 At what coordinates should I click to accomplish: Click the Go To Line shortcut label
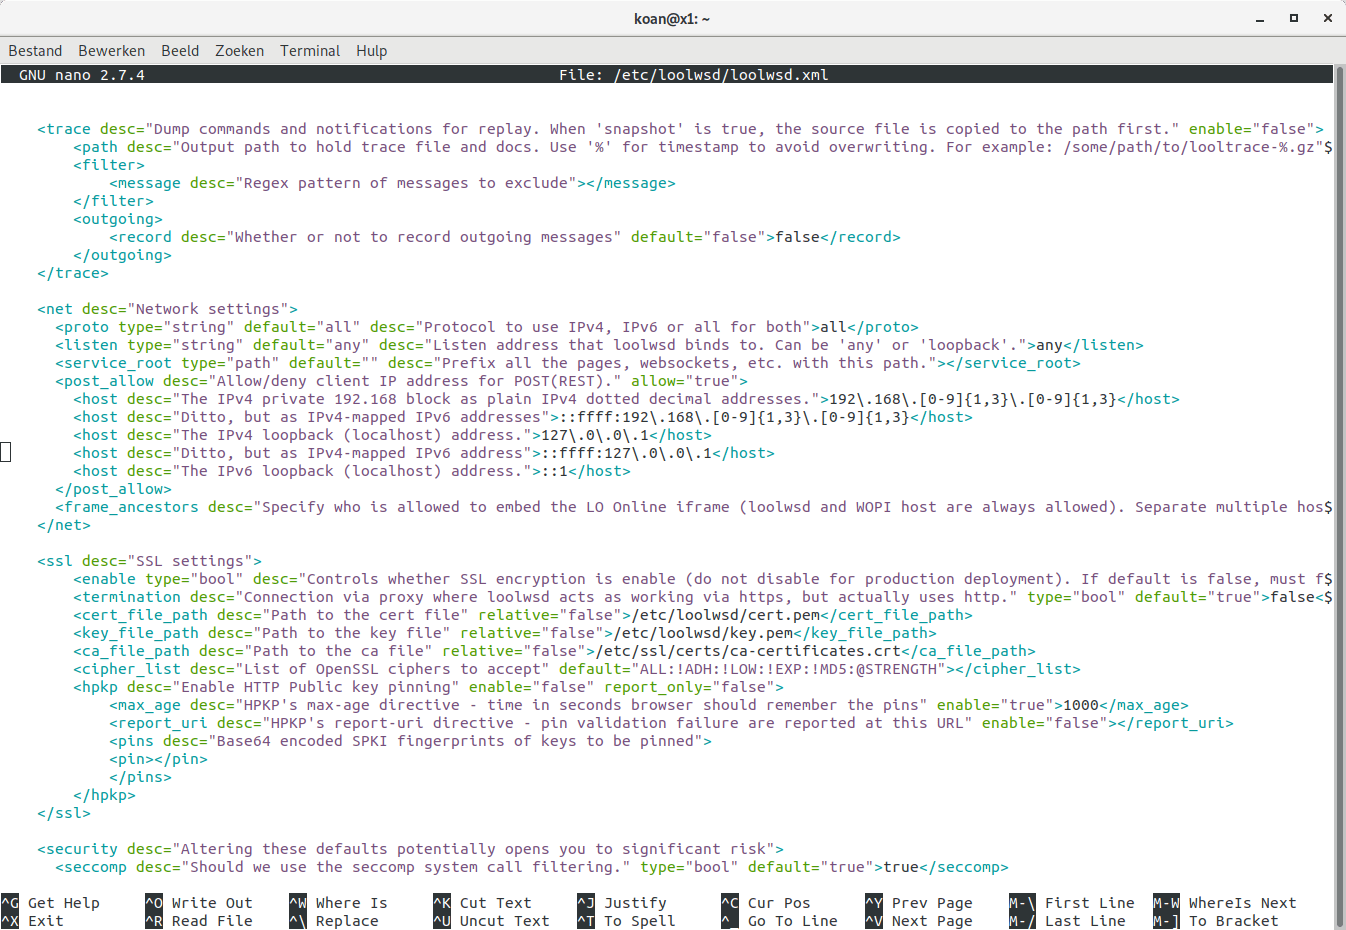793,921
